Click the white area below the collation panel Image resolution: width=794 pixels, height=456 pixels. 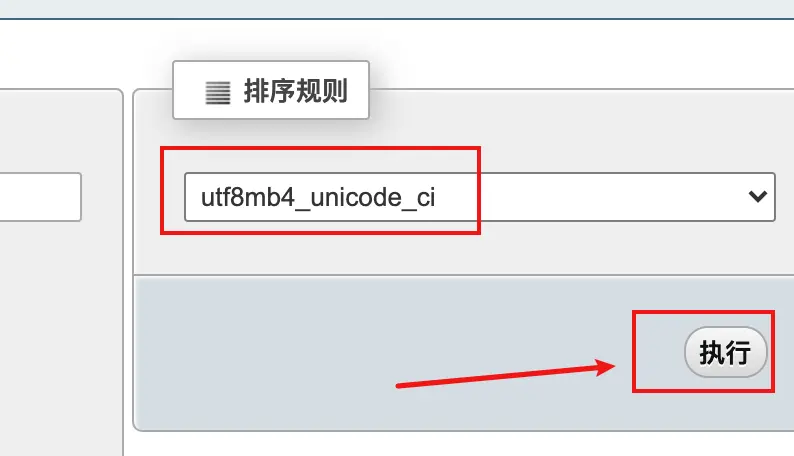456,444
